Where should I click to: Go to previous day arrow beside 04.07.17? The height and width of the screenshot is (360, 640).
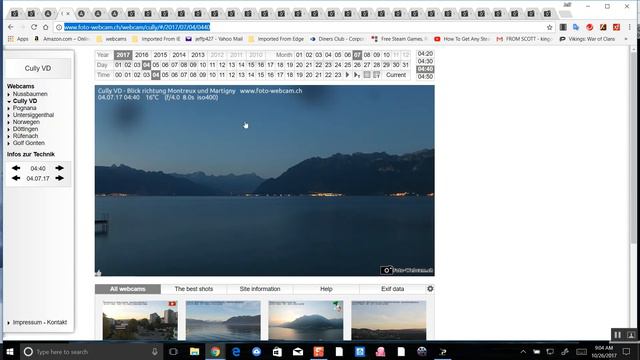tap(16, 178)
